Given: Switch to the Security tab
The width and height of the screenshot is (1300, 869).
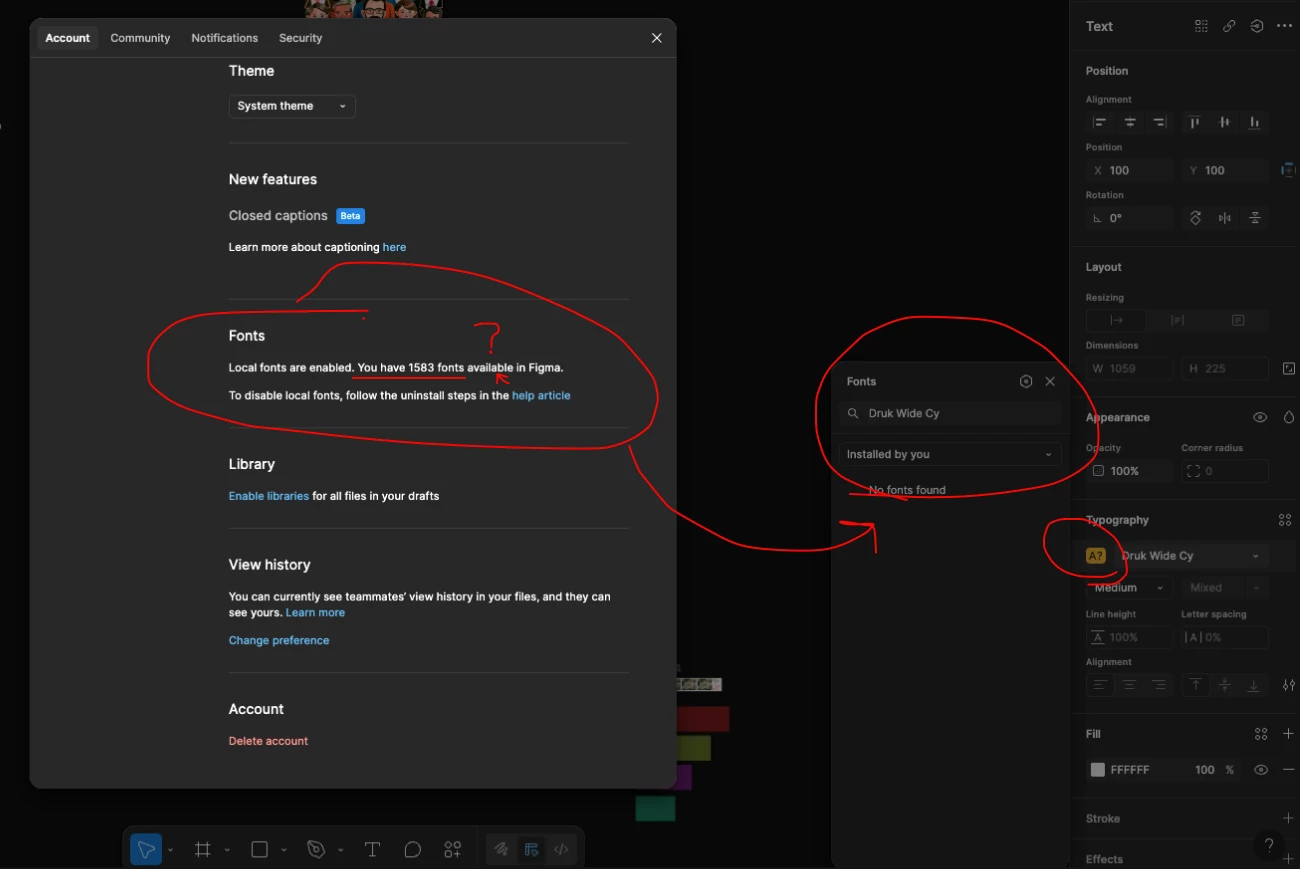Looking at the screenshot, I should (x=301, y=38).
